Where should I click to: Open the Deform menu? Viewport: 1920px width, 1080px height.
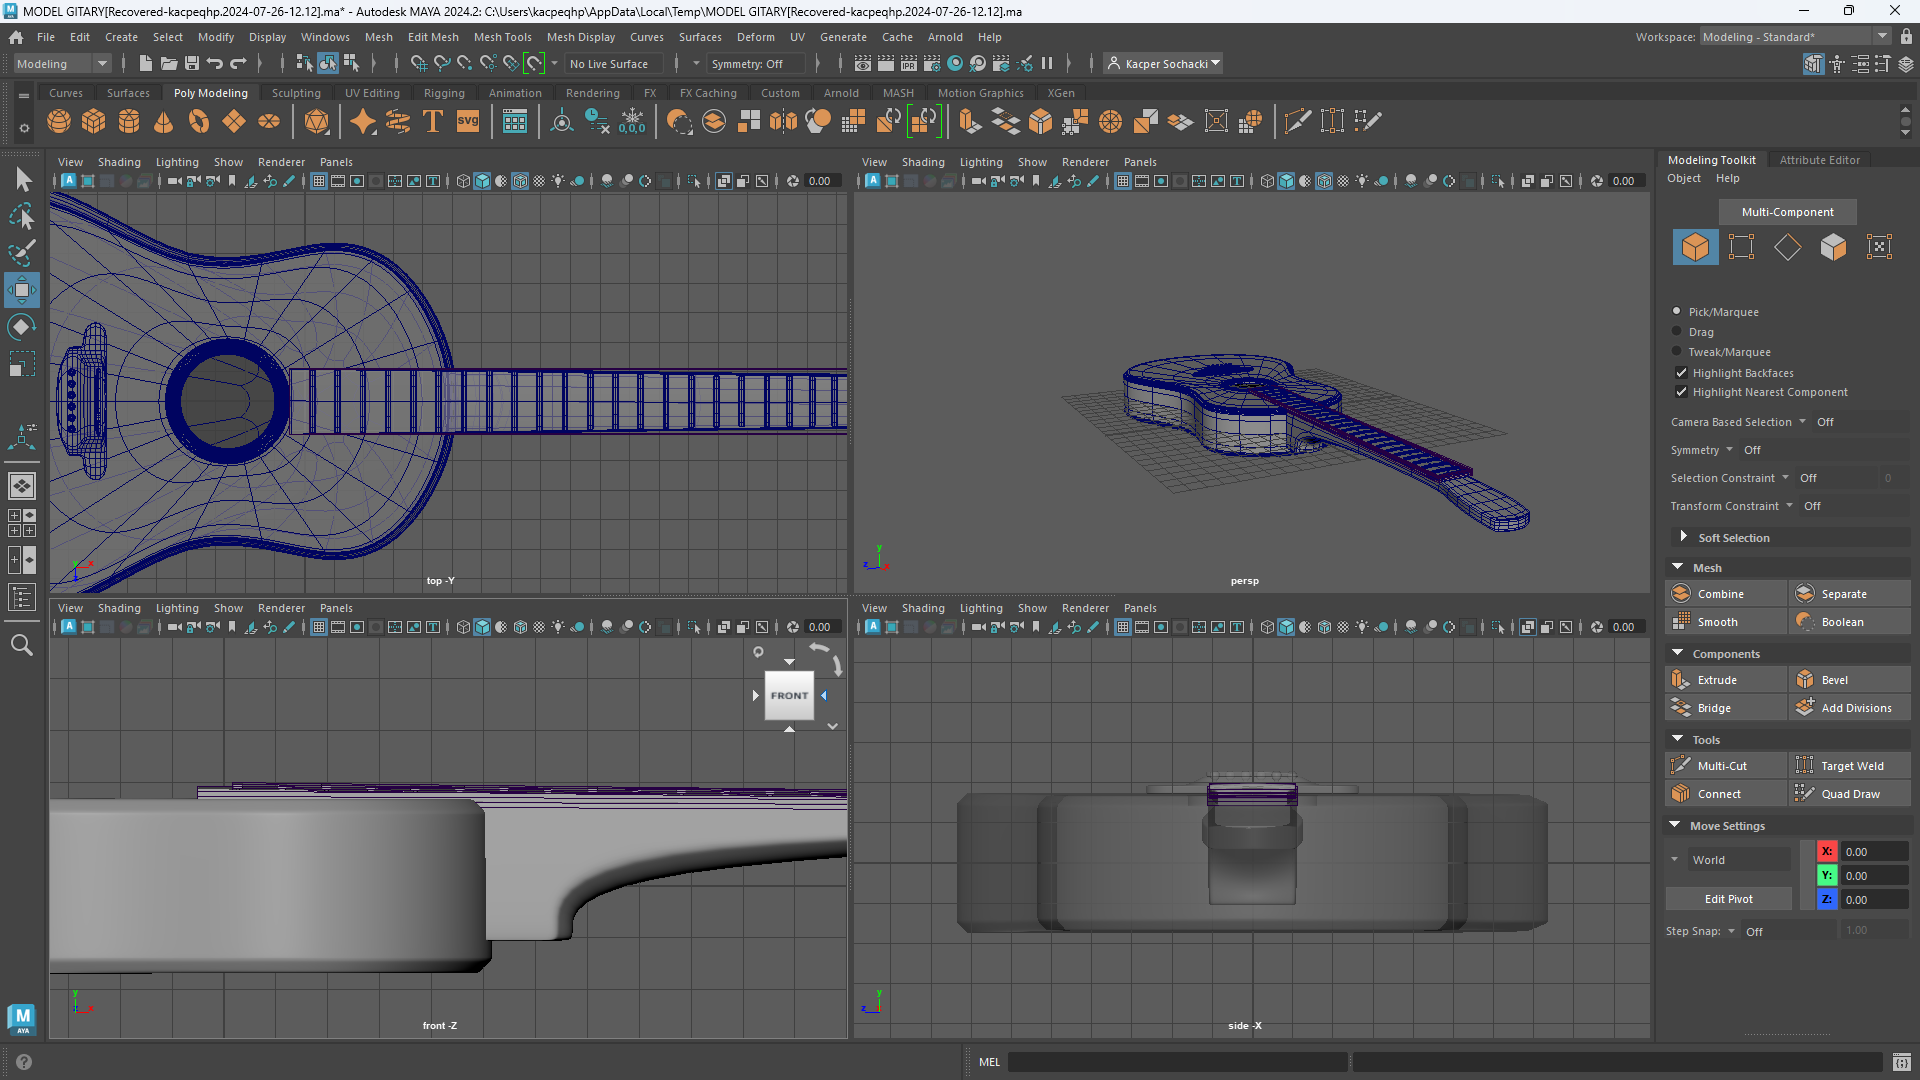(755, 37)
